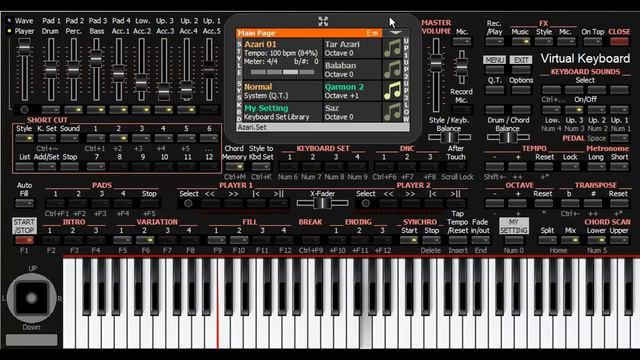Adjust the Drum/Chord Balance slider
The height and width of the screenshot is (360, 640).
pyautogui.click(x=508, y=137)
